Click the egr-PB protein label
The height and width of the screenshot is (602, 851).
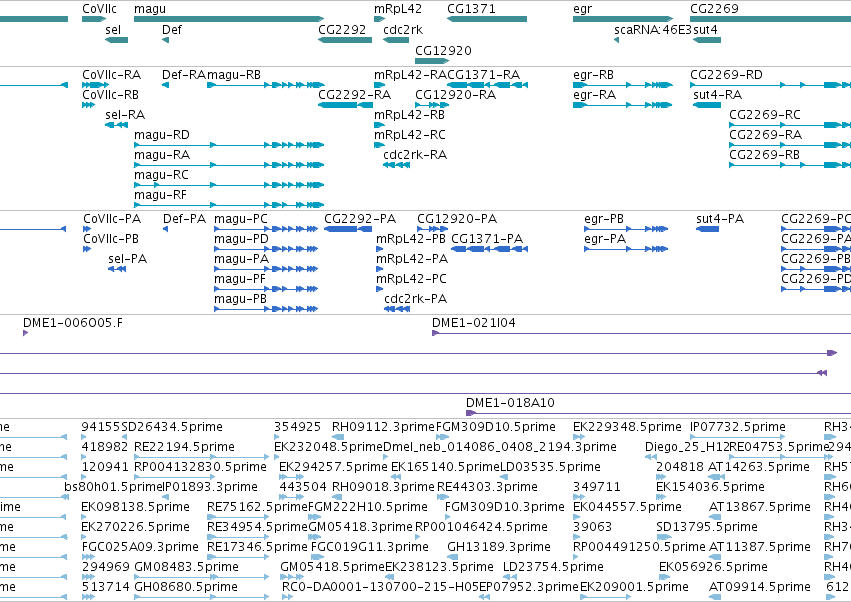pos(604,219)
